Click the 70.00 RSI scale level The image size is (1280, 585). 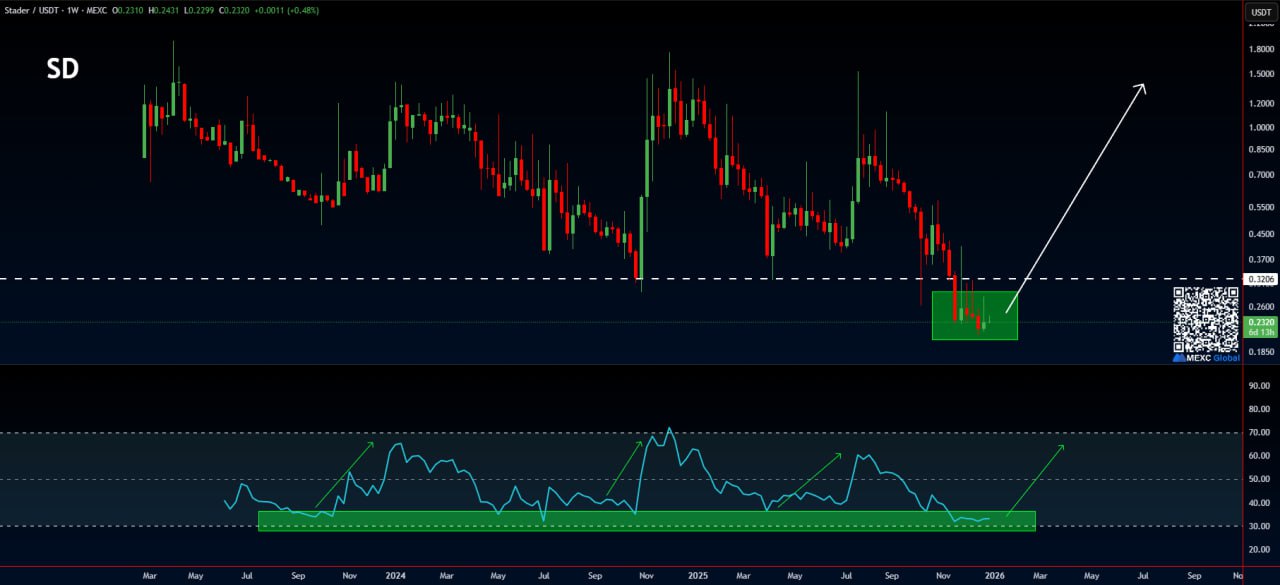(x=1258, y=432)
